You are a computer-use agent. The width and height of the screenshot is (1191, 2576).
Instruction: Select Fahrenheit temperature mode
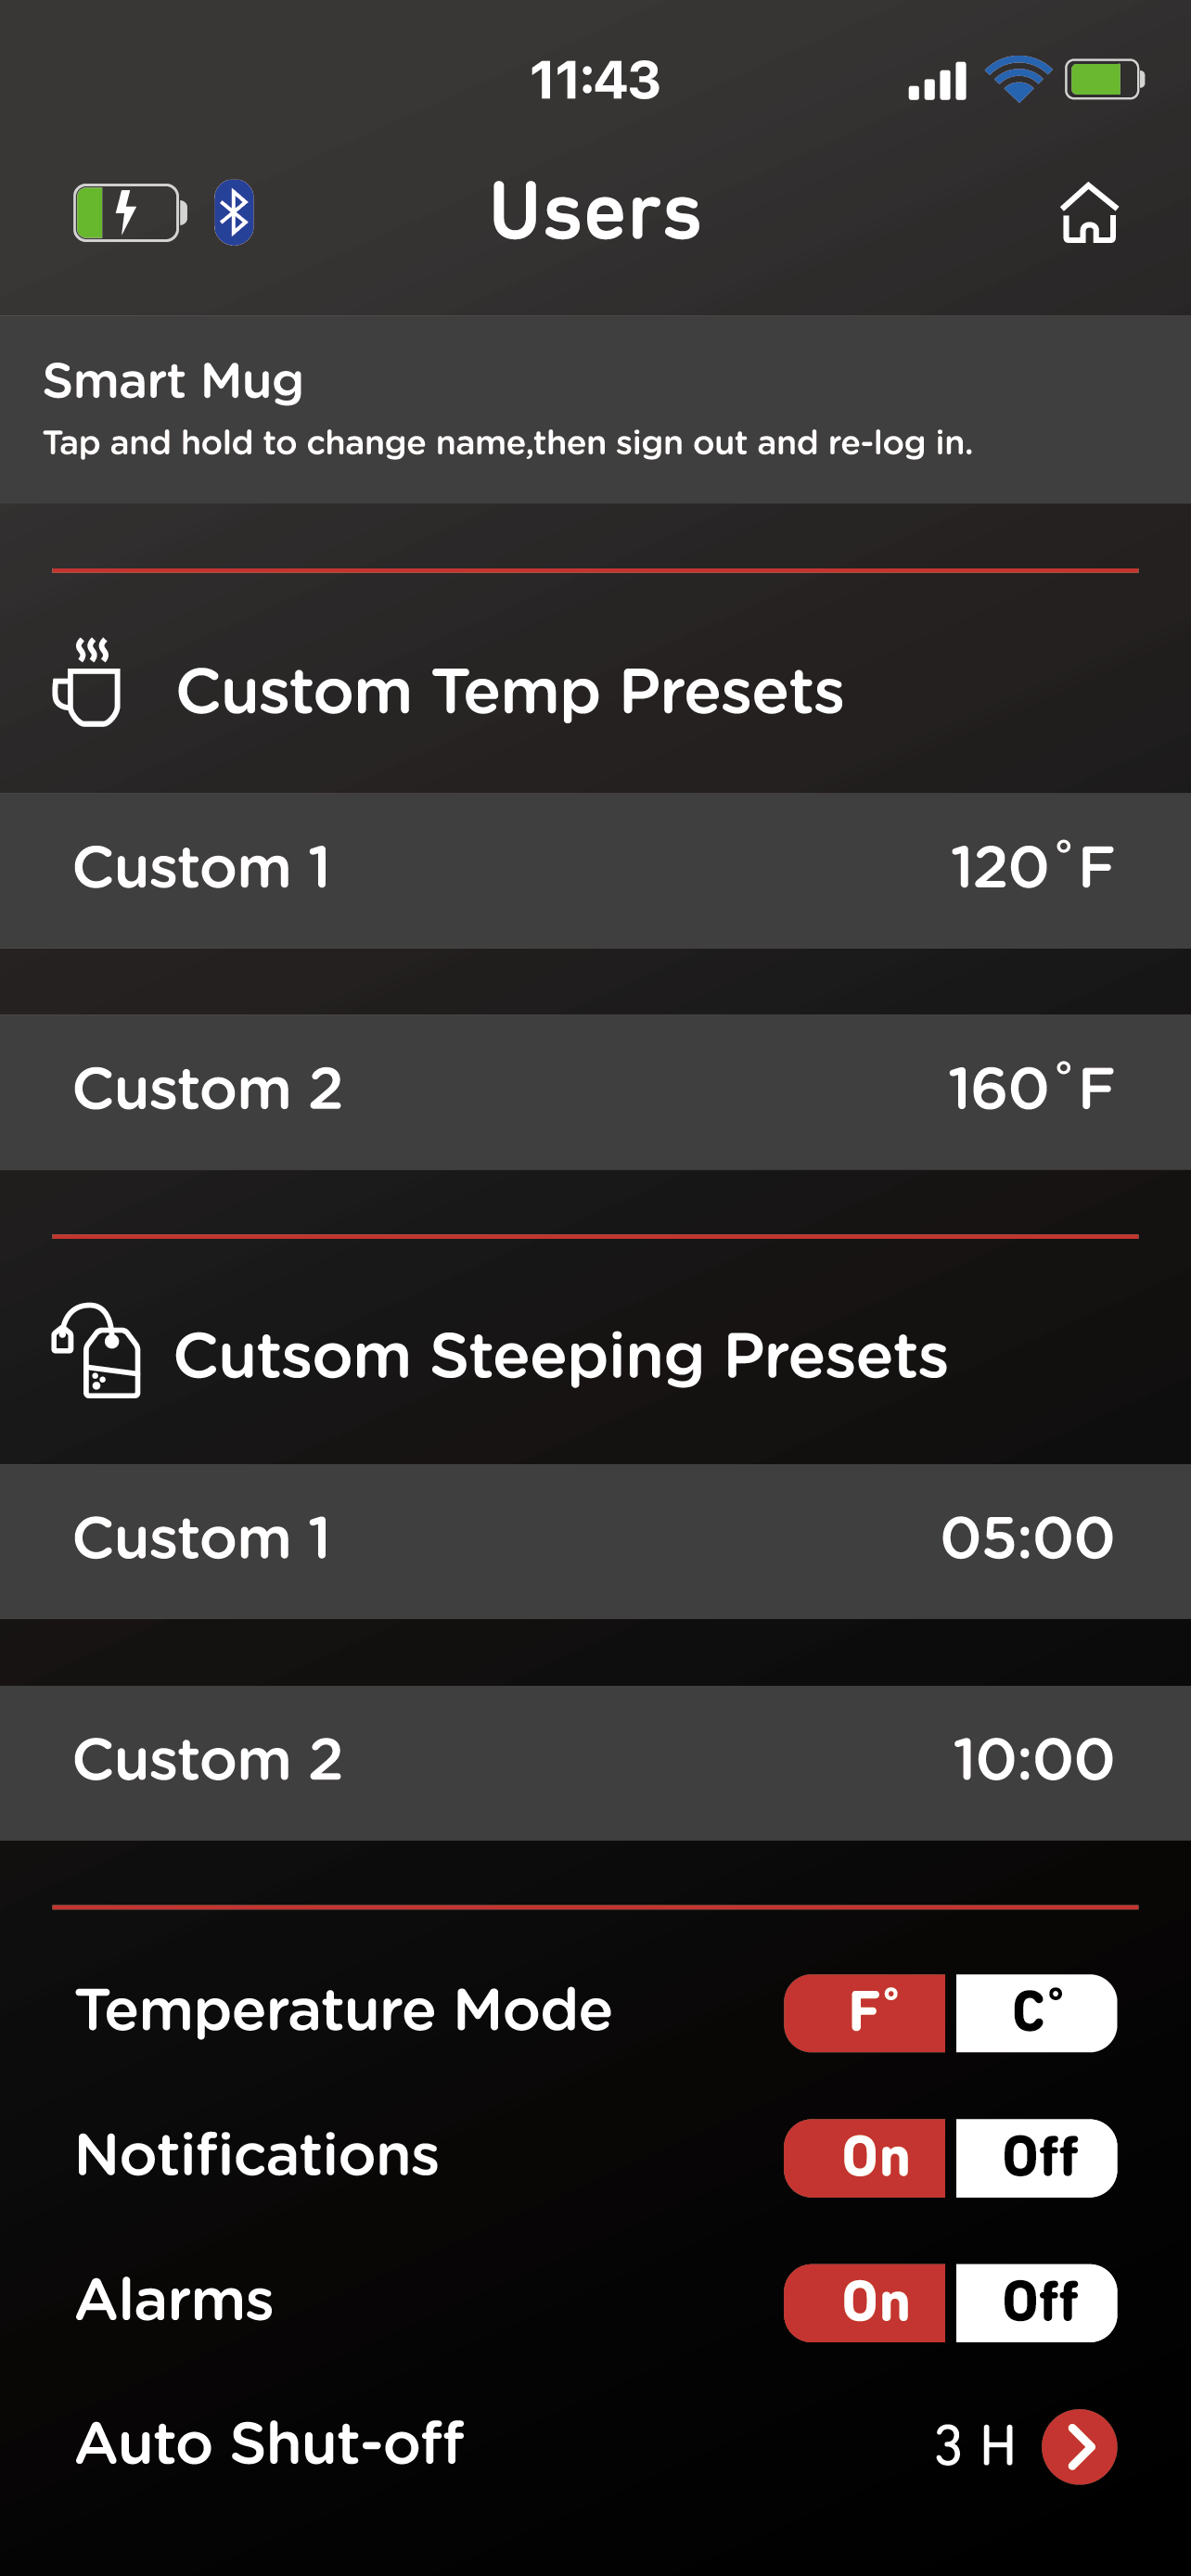(865, 2012)
